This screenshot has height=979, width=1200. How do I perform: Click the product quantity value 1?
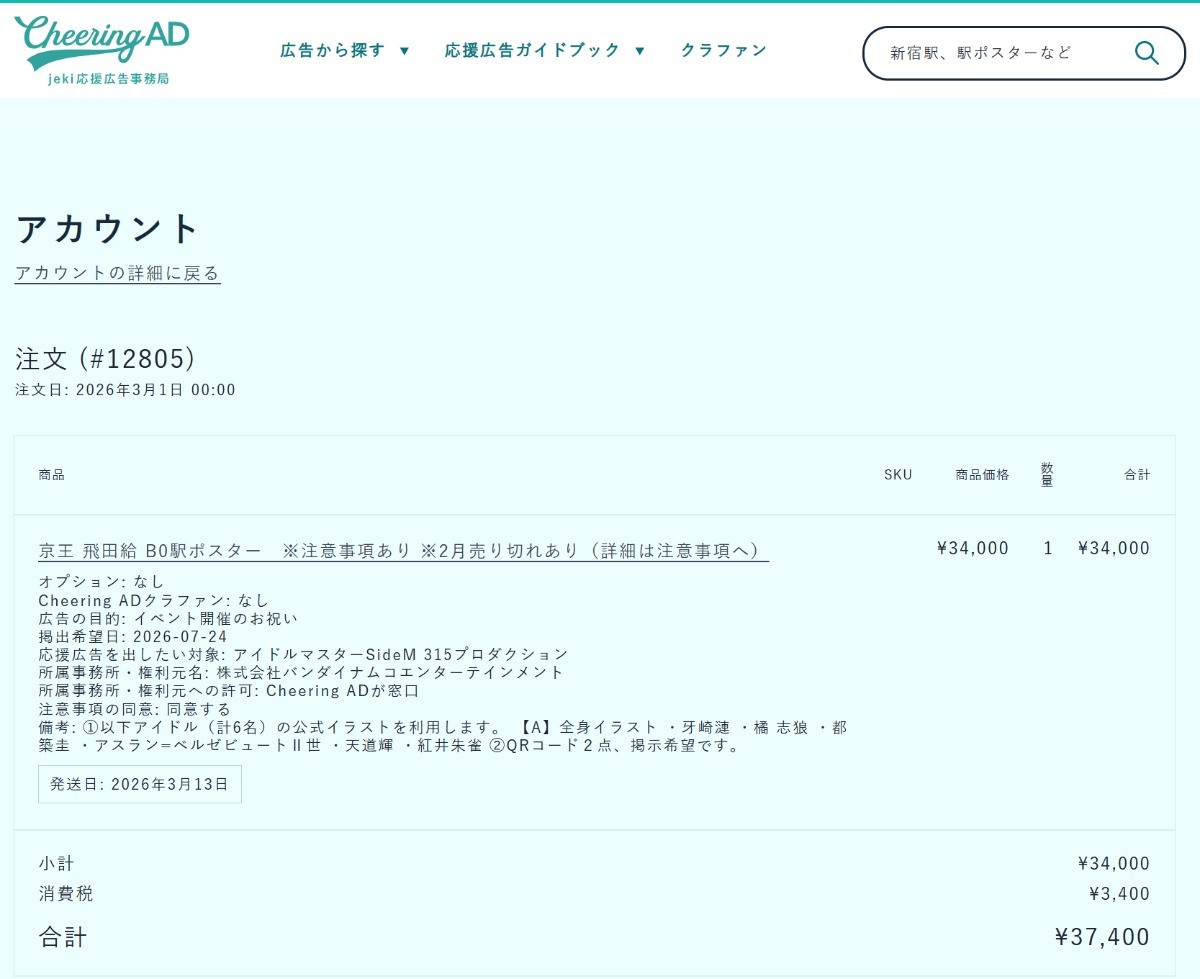1048,548
